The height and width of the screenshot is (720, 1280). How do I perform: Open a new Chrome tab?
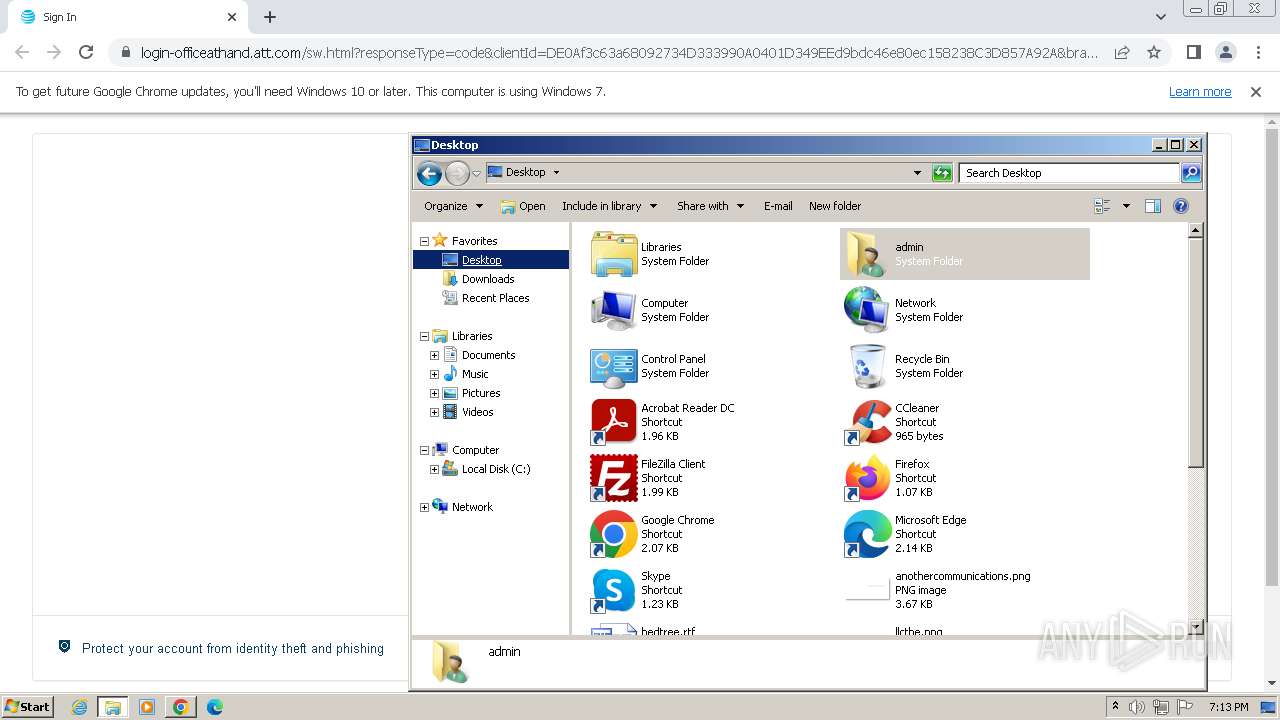click(x=270, y=17)
